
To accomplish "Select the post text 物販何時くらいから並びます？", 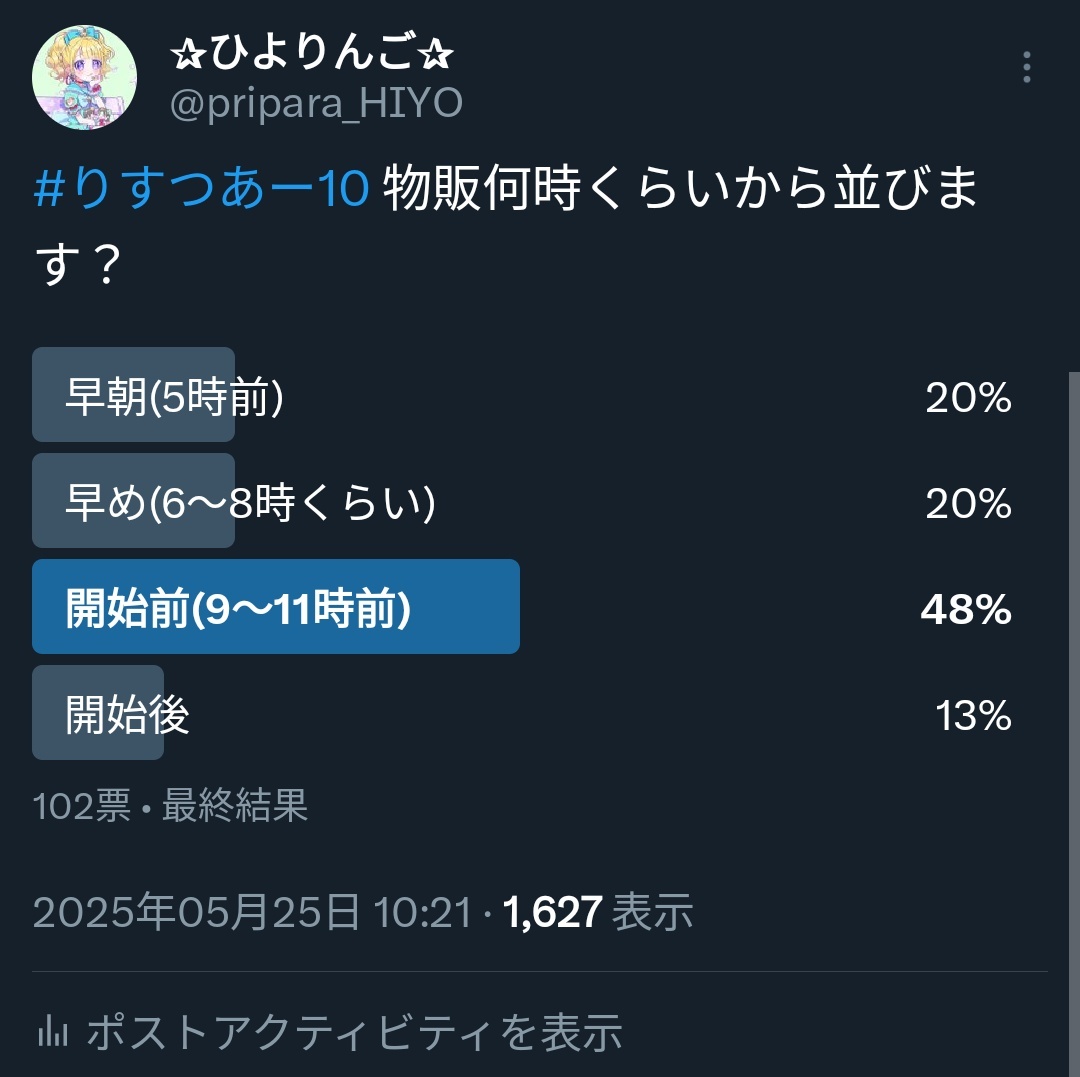I will tap(506, 224).
